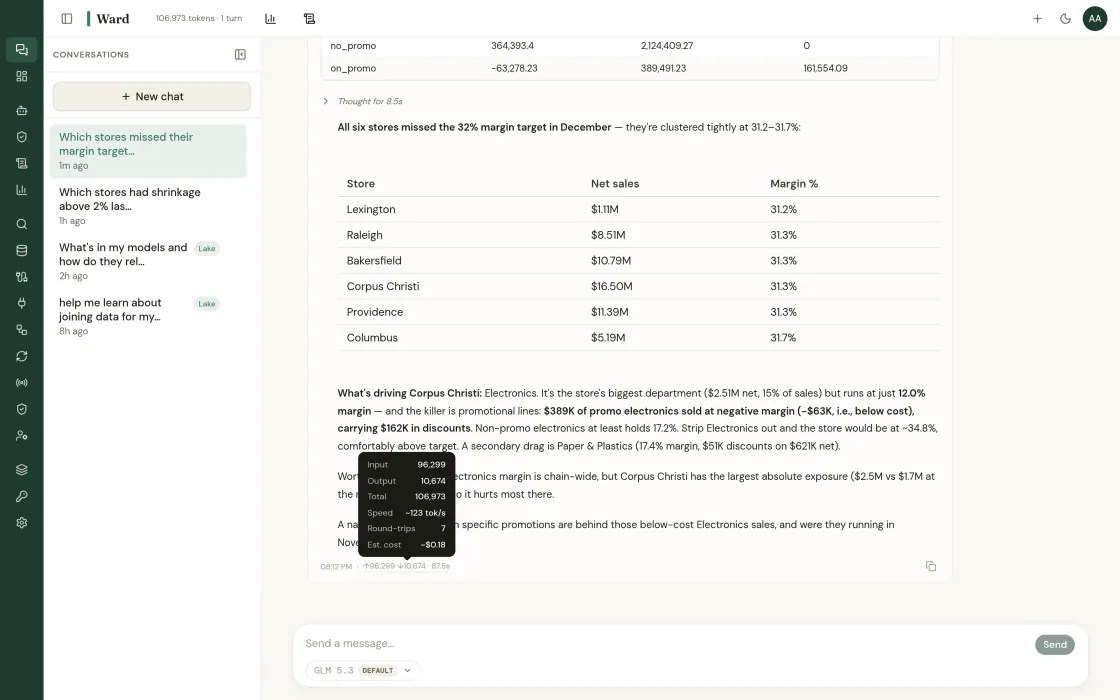Click the 31.7% margin value
The width and height of the screenshot is (1120, 700).
[783, 338]
